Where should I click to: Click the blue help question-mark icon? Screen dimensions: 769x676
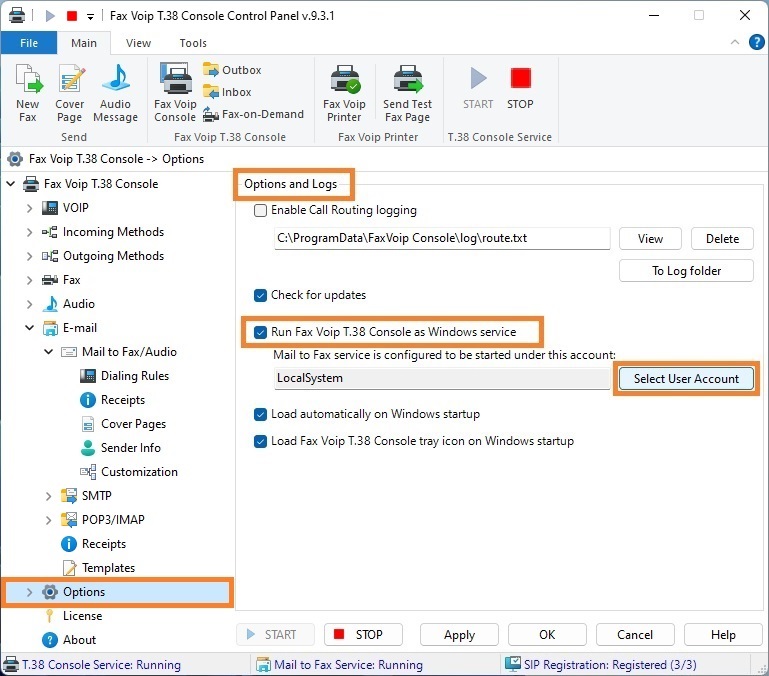click(x=756, y=42)
